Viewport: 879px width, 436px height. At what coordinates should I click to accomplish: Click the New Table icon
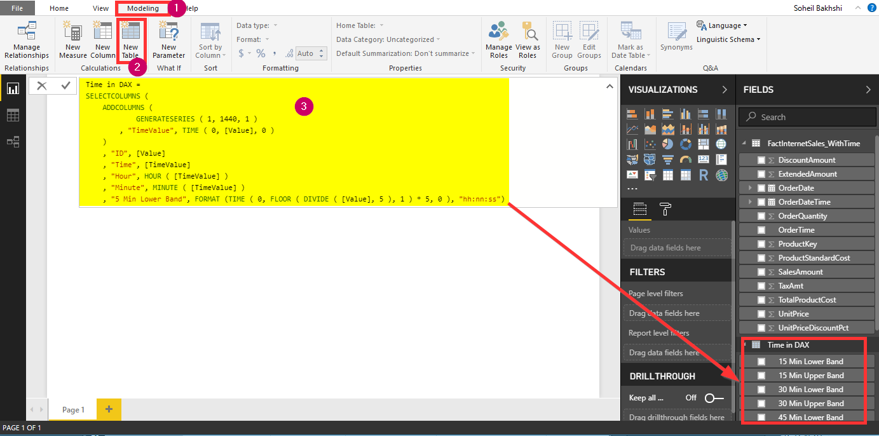[x=131, y=40]
